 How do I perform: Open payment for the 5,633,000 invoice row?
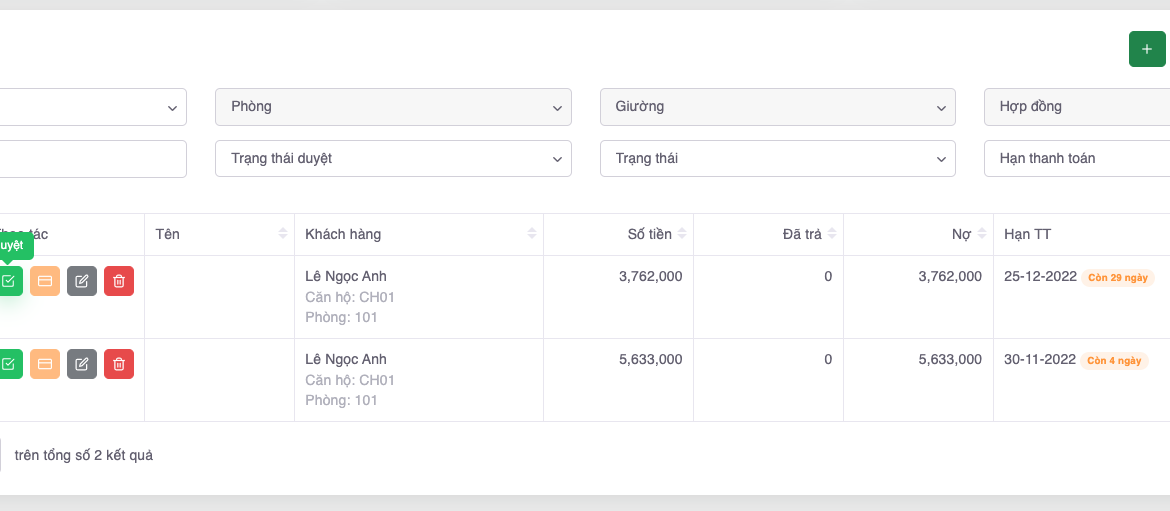pyautogui.click(x=45, y=364)
